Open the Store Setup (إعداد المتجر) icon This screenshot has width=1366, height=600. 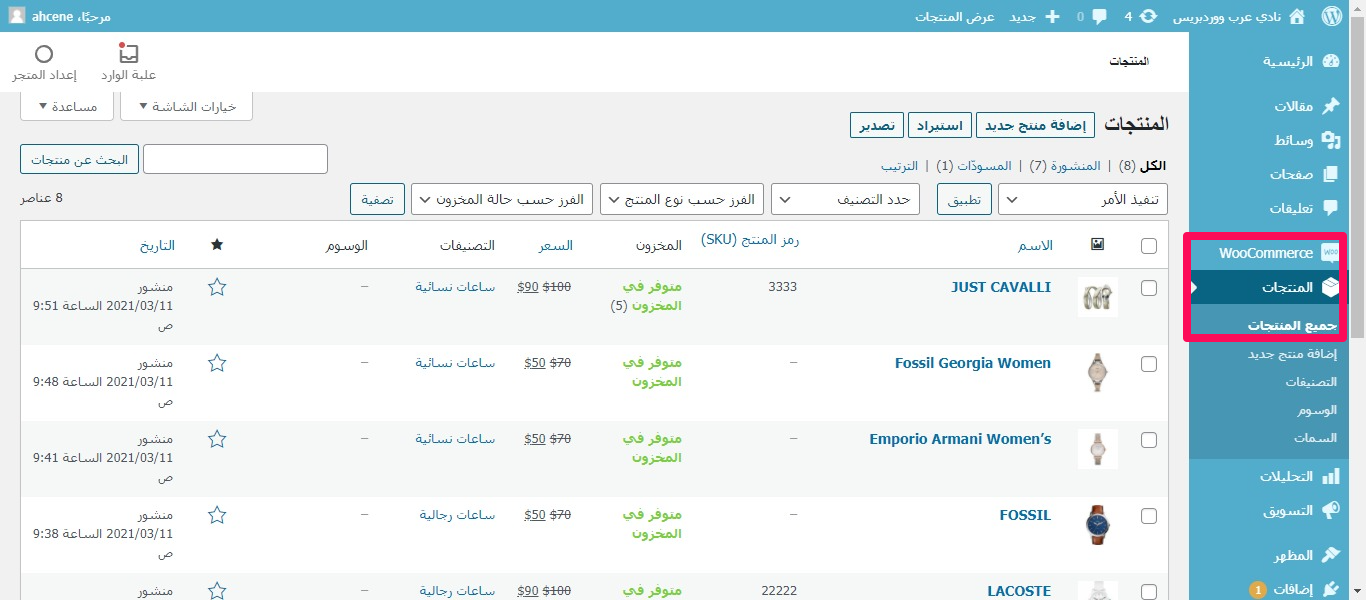click(x=44, y=62)
